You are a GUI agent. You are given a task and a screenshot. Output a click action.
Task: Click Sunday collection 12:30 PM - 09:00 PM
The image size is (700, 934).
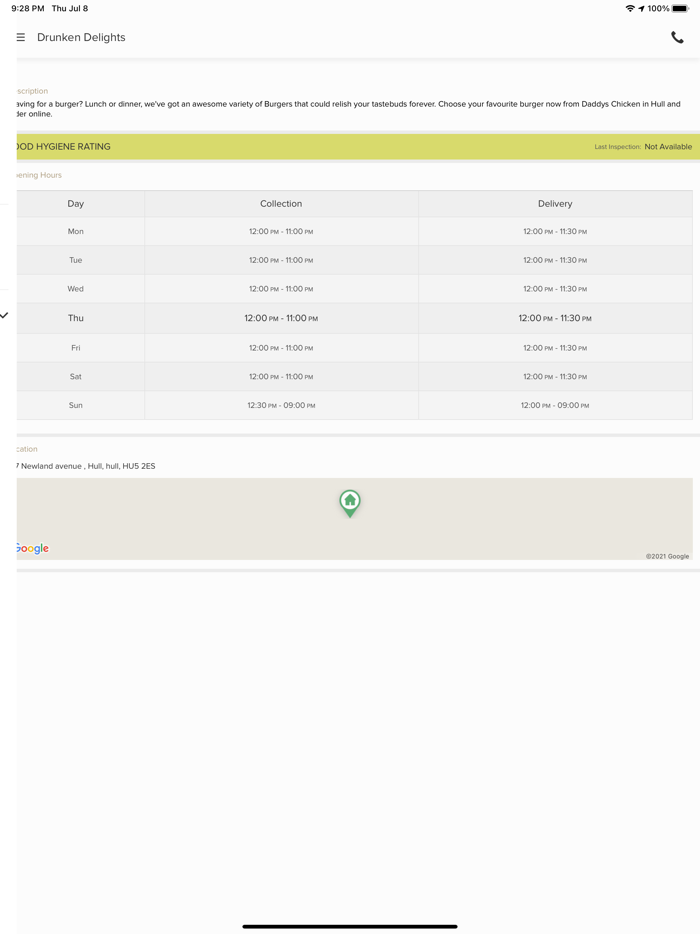281,405
